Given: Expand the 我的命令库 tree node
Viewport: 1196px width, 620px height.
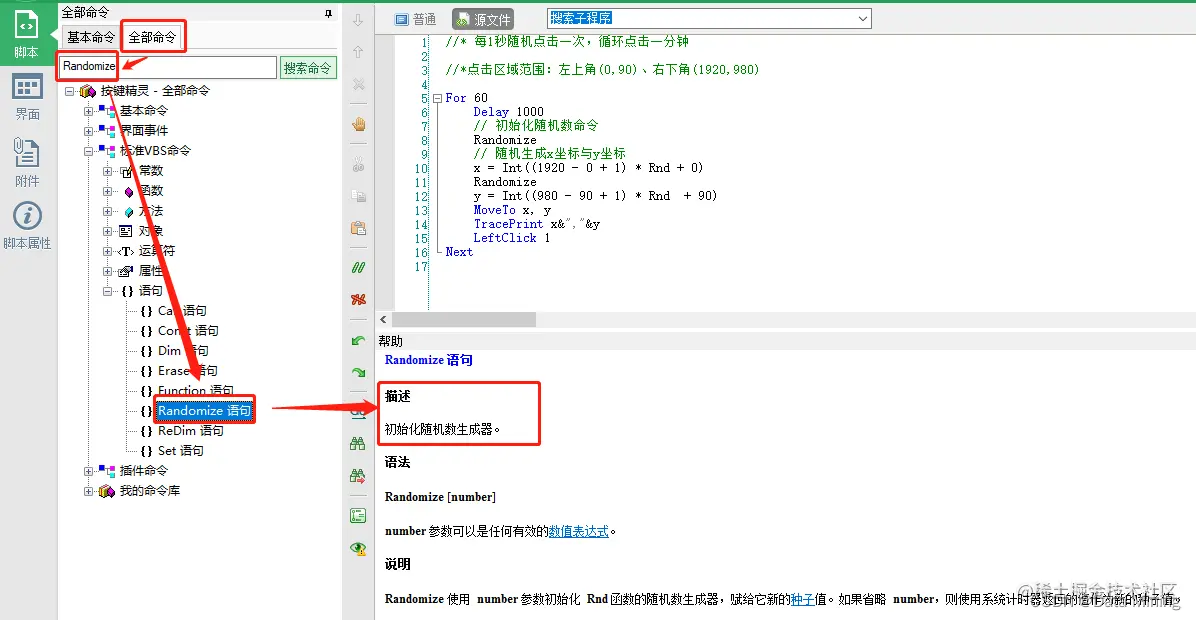Looking at the screenshot, I should coord(88,491).
